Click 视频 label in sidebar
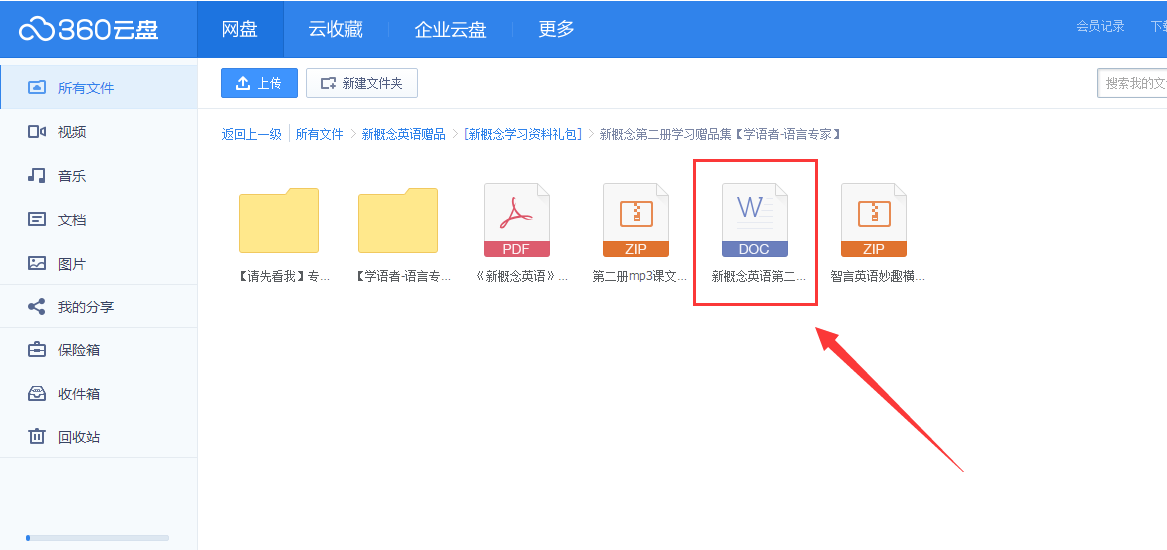The height and width of the screenshot is (550, 1167). [x=72, y=132]
